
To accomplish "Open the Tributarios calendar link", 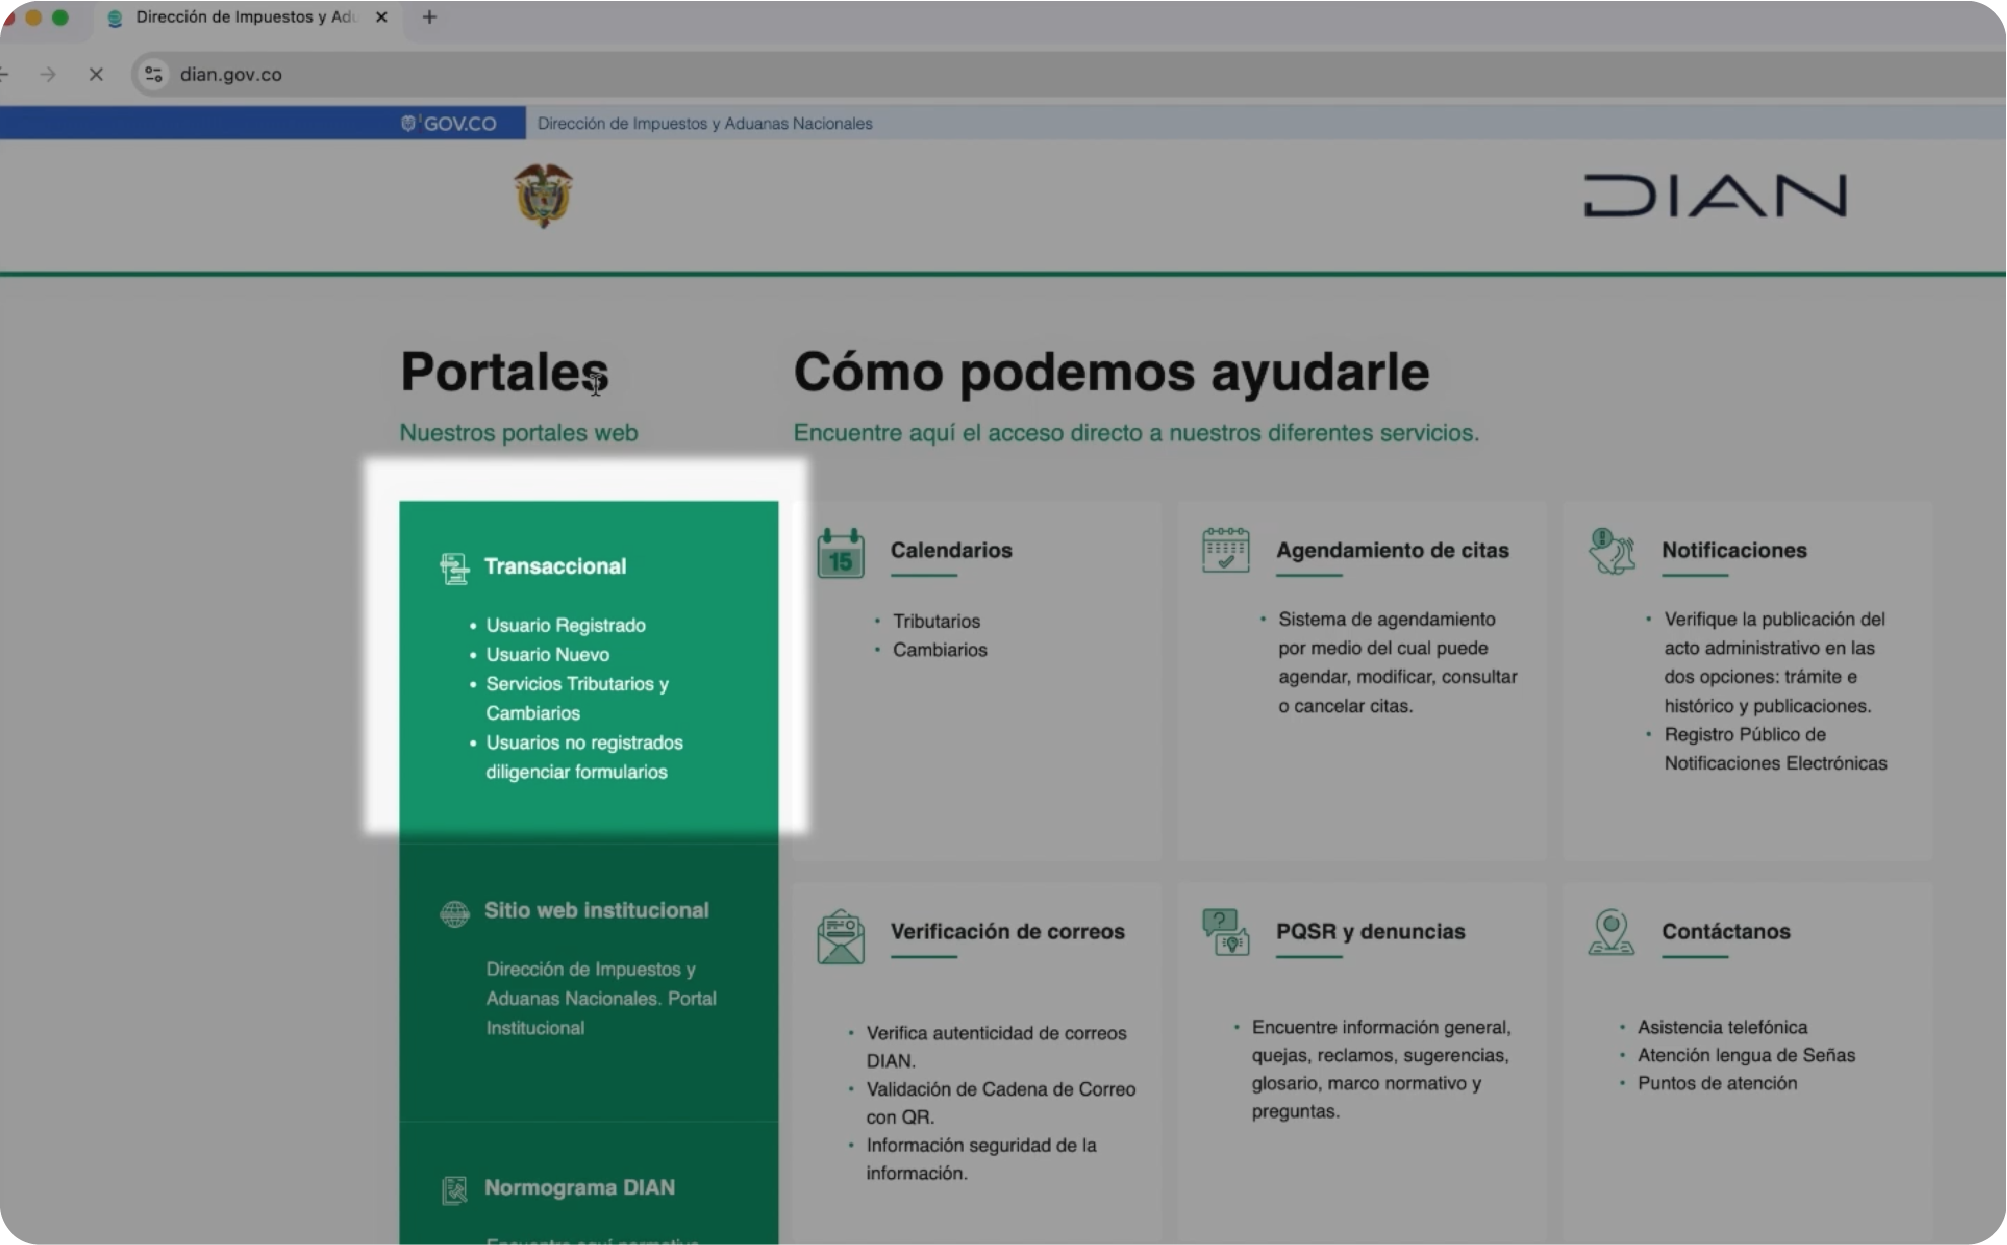I will coord(936,621).
